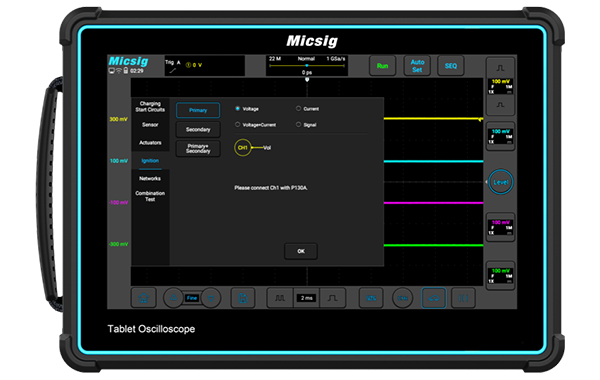Image resolution: width=600 pixels, height=380 pixels.
Task: Open yellow CH1 100 mV channel box
Action: pyautogui.click(x=501, y=86)
